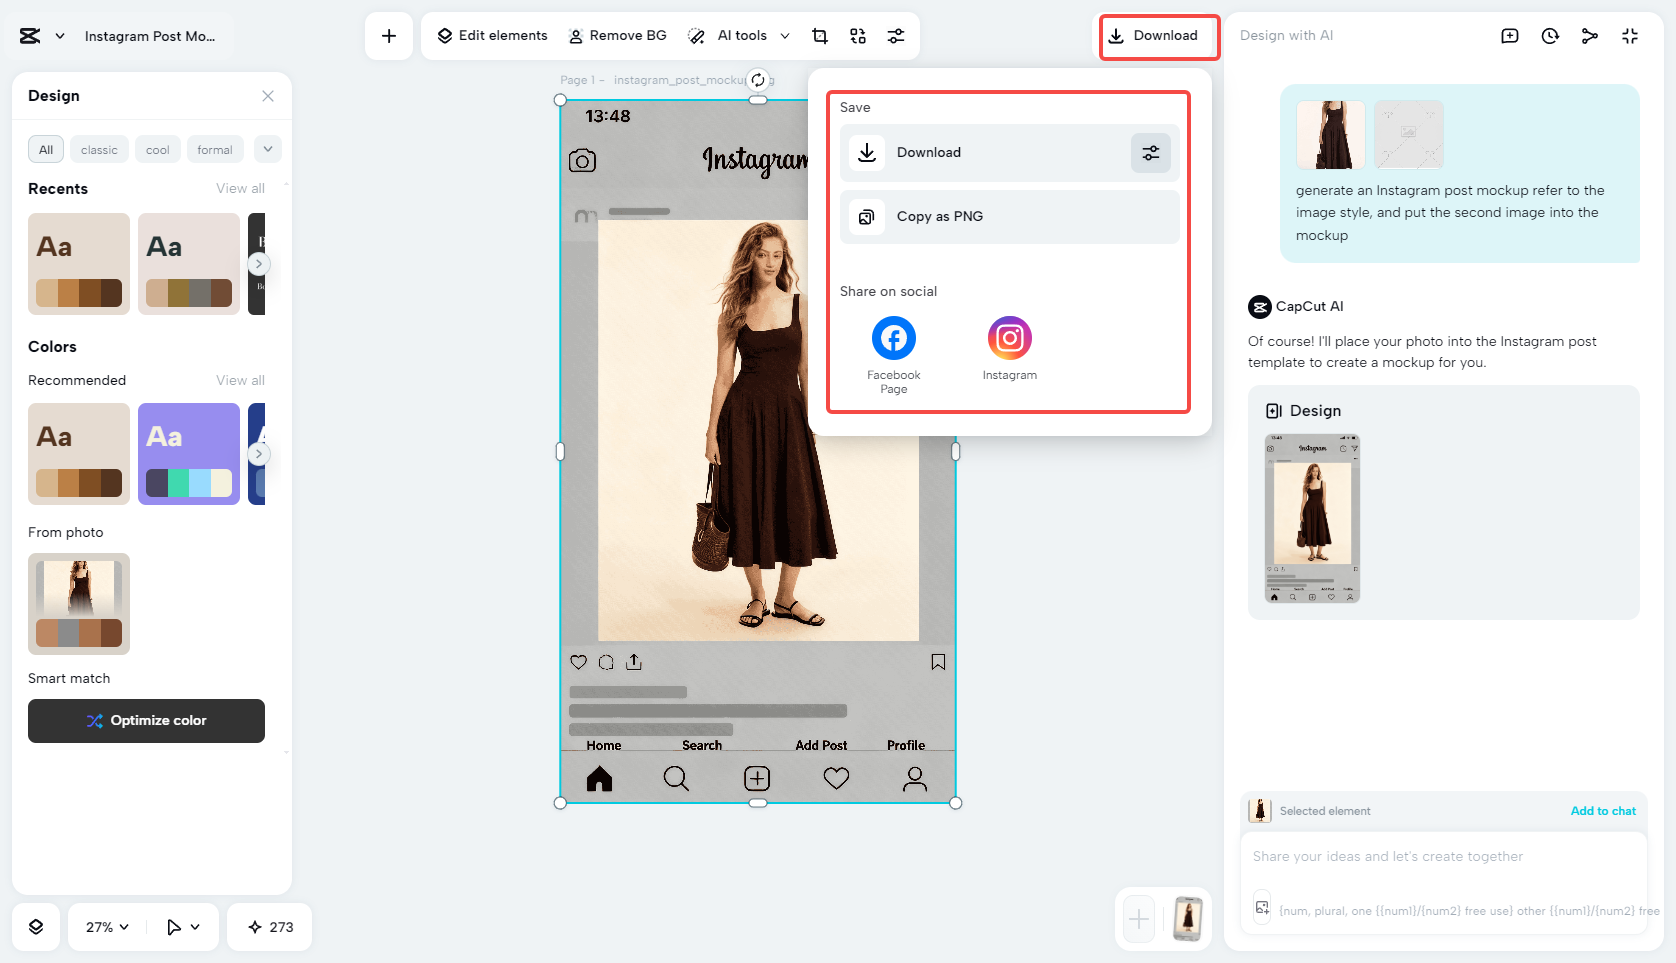Toggle the classic style filter
Image resolution: width=1676 pixels, height=963 pixels.
pyautogui.click(x=99, y=149)
